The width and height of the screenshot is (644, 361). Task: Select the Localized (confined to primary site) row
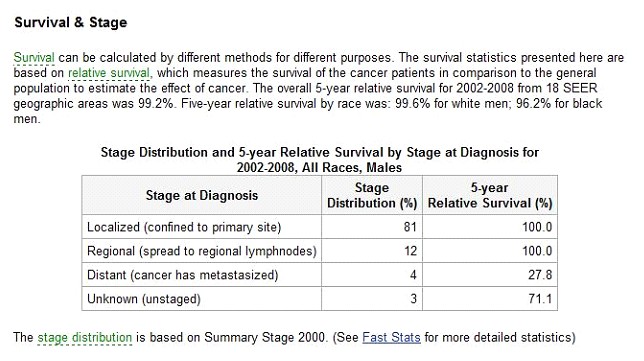(x=320, y=227)
